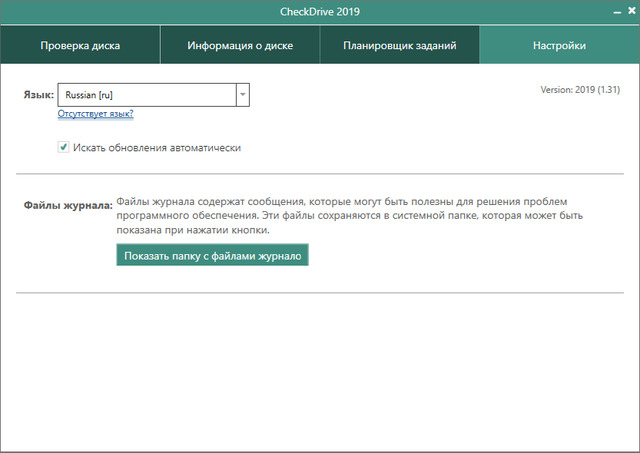
Task: Click the Version: 2019 (1.31) text
Action: tap(581, 88)
